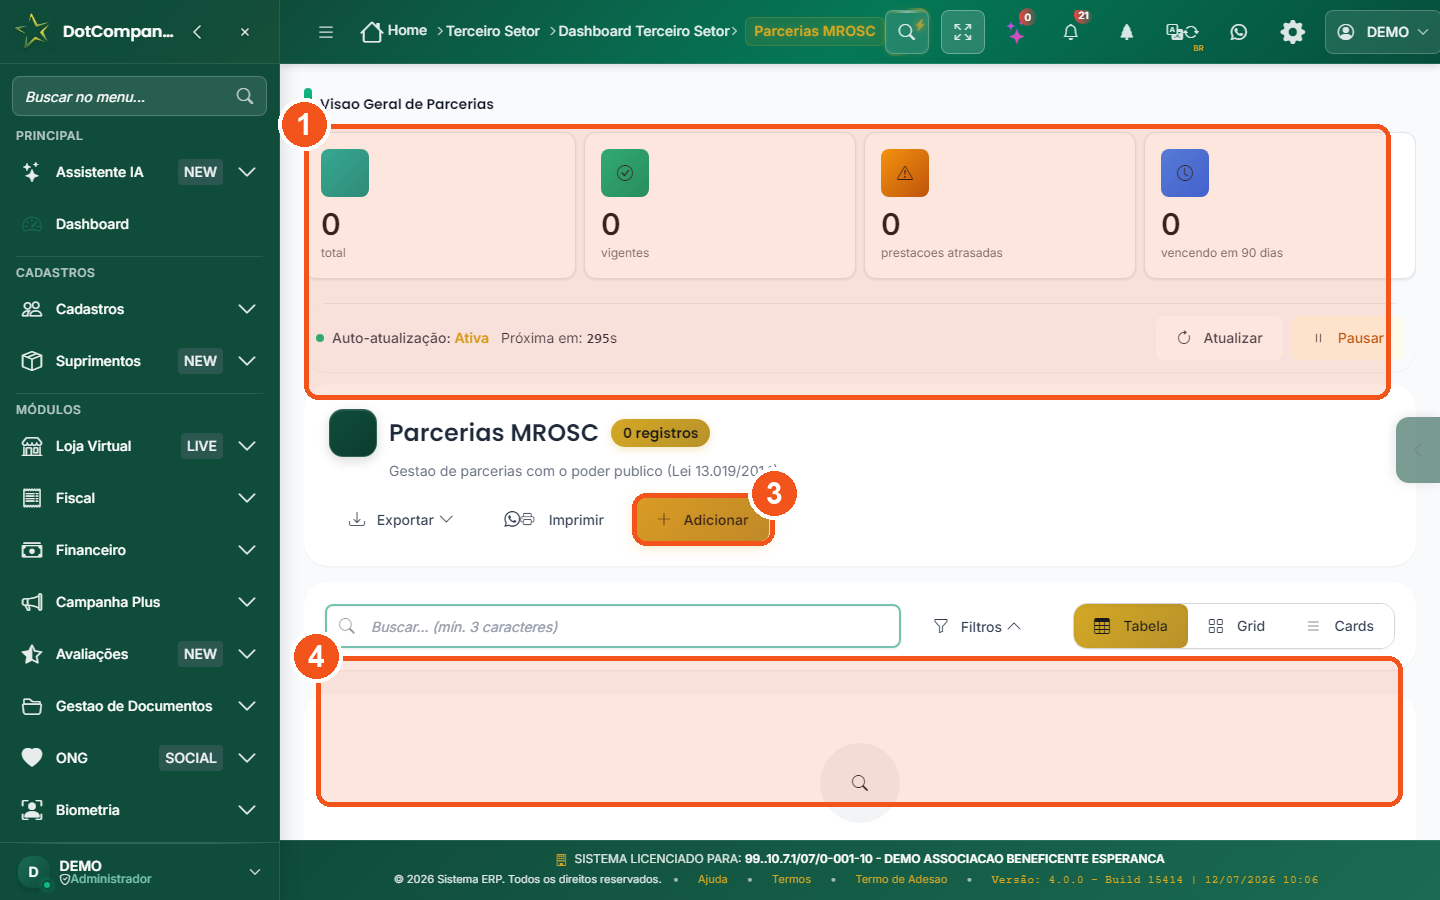Open the quick search magnifier button
The height and width of the screenshot is (900, 1440).
(x=907, y=32)
